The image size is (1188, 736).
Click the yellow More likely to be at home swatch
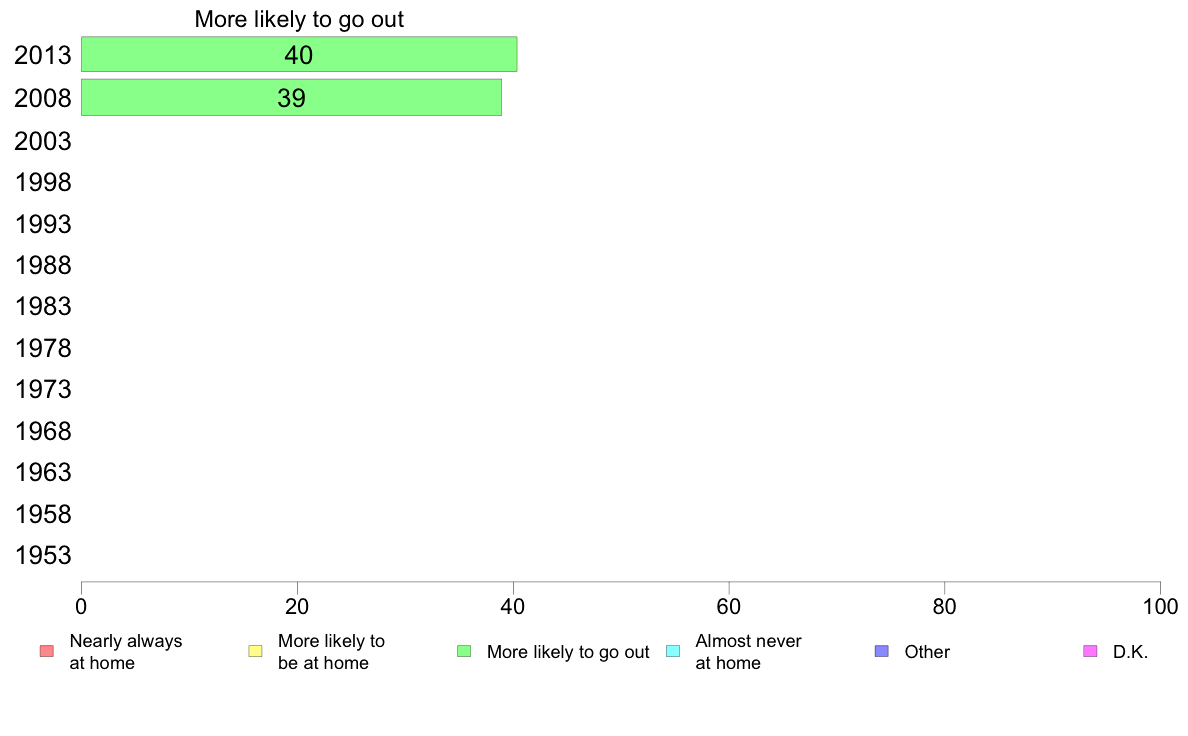tap(255, 651)
